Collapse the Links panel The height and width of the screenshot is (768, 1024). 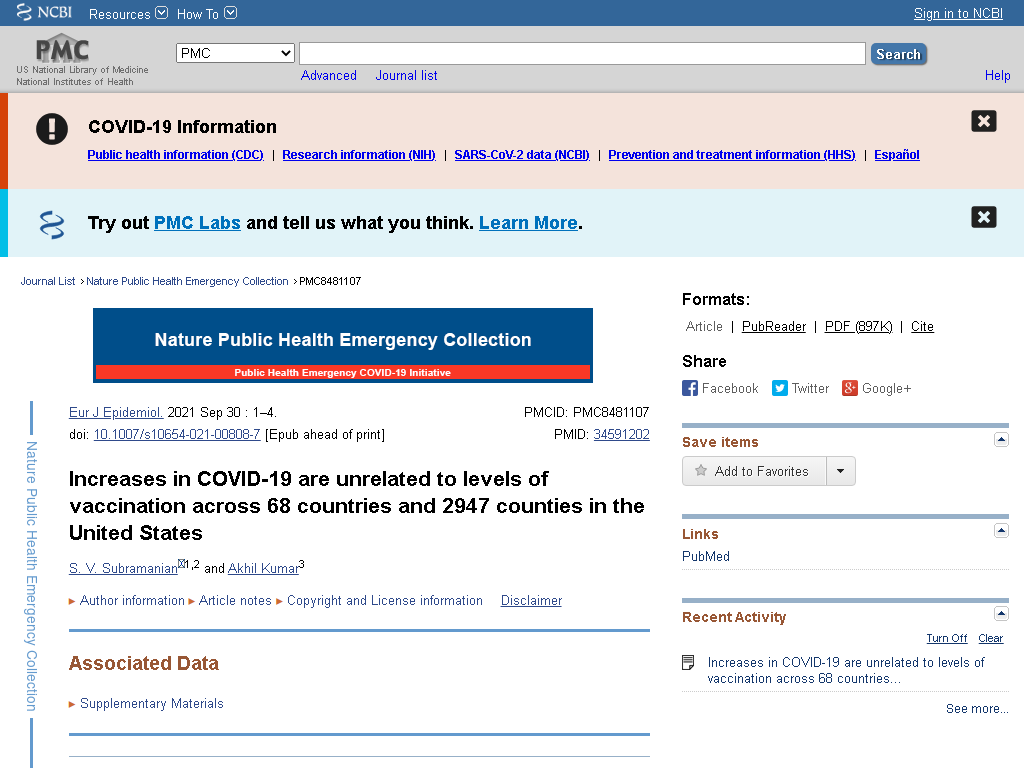(x=1001, y=531)
